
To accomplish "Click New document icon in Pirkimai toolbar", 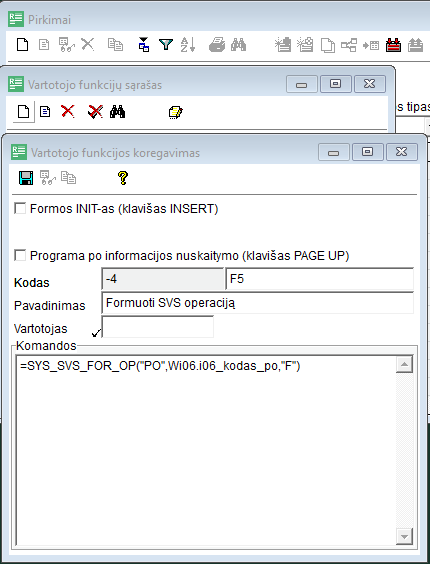I will (x=23, y=45).
